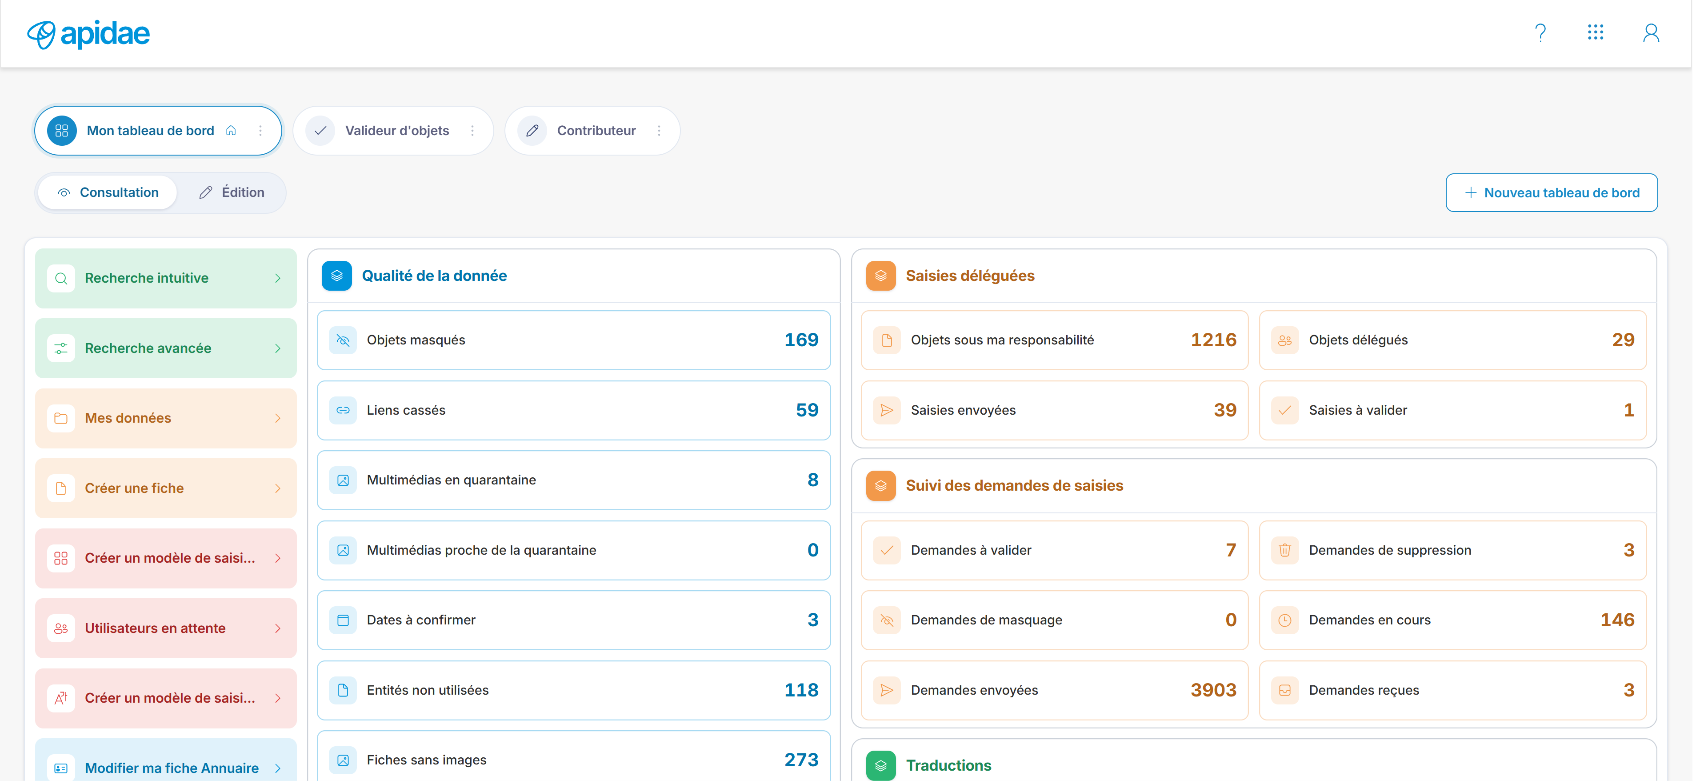Screen dimensions: 1693x781
Task: Click the link icon next to Liens cassés
Action: (343, 410)
